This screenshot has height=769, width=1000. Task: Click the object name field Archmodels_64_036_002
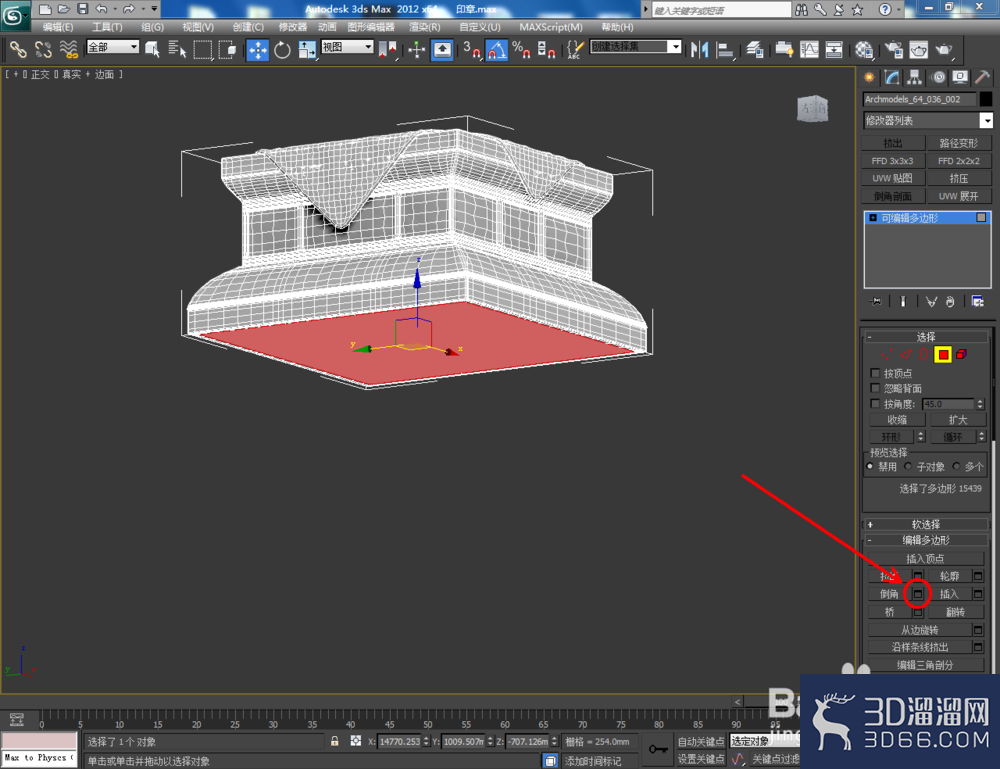[x=919, y=99]
